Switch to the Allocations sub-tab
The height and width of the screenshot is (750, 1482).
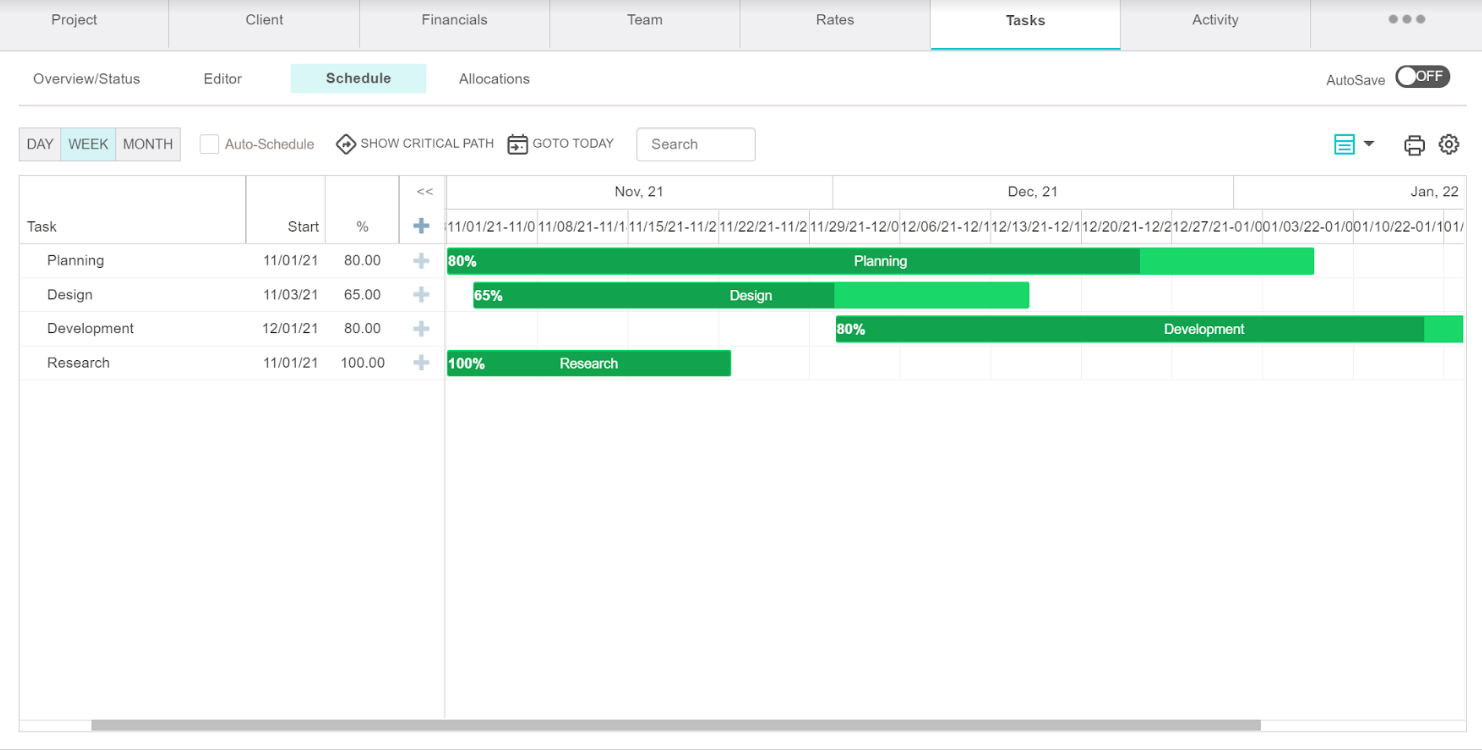point(494,79)
